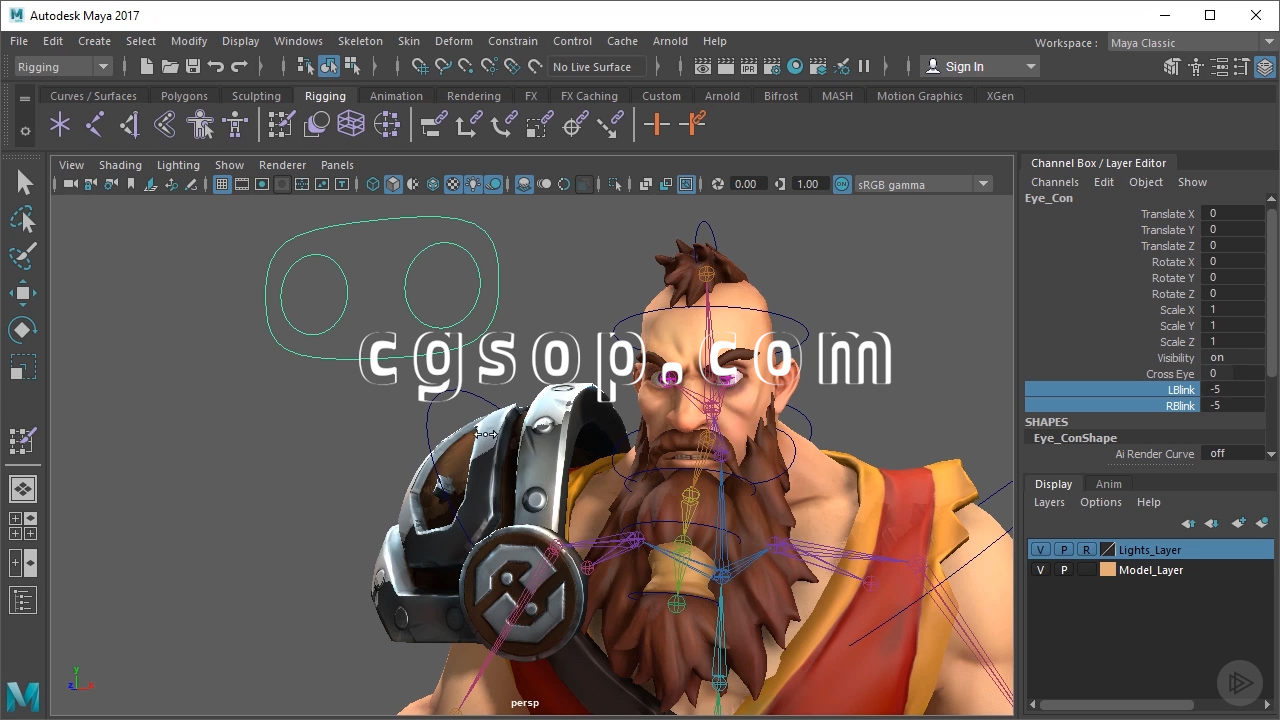This screenshot has height=720, width=1280.
Task: Toggle color management ON button in viewport
Action: [x=842, y=184]
